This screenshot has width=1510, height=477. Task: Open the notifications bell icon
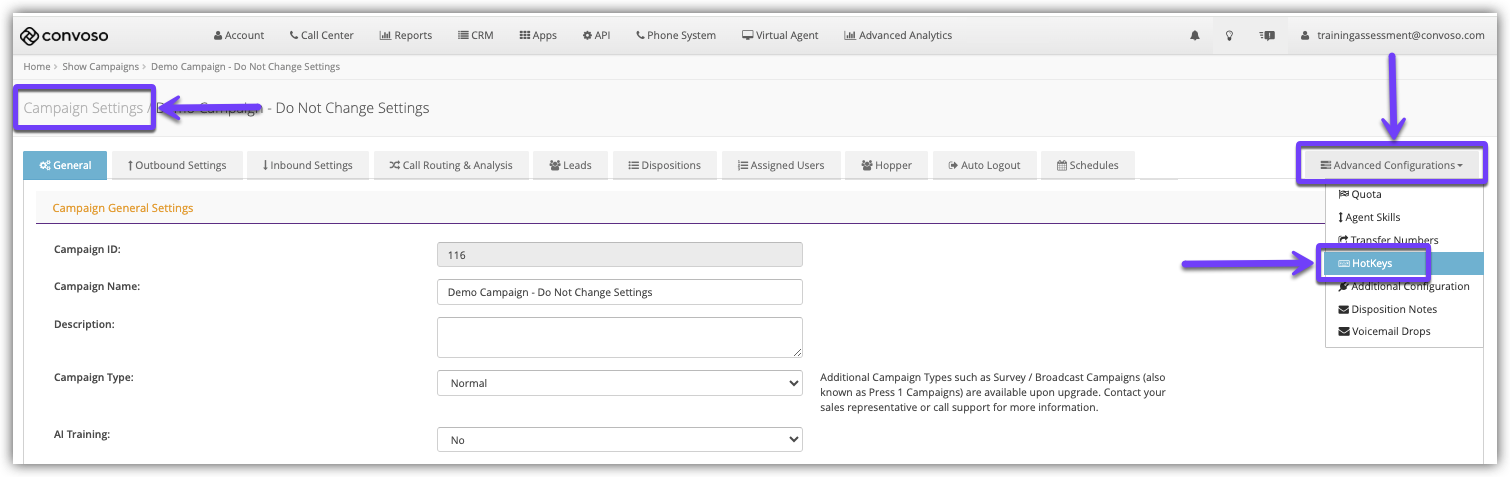(x=1194, y=35)
